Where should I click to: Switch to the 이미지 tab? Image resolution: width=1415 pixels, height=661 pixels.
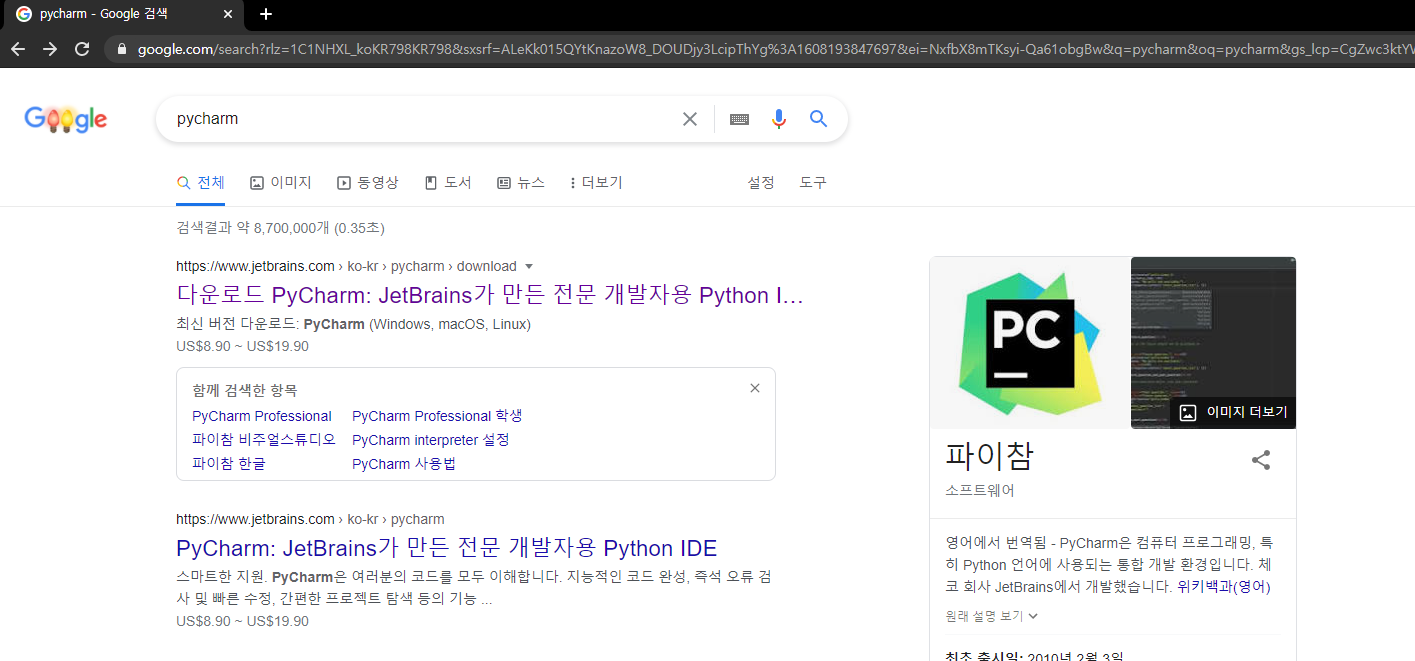click(x=281, y=182)
